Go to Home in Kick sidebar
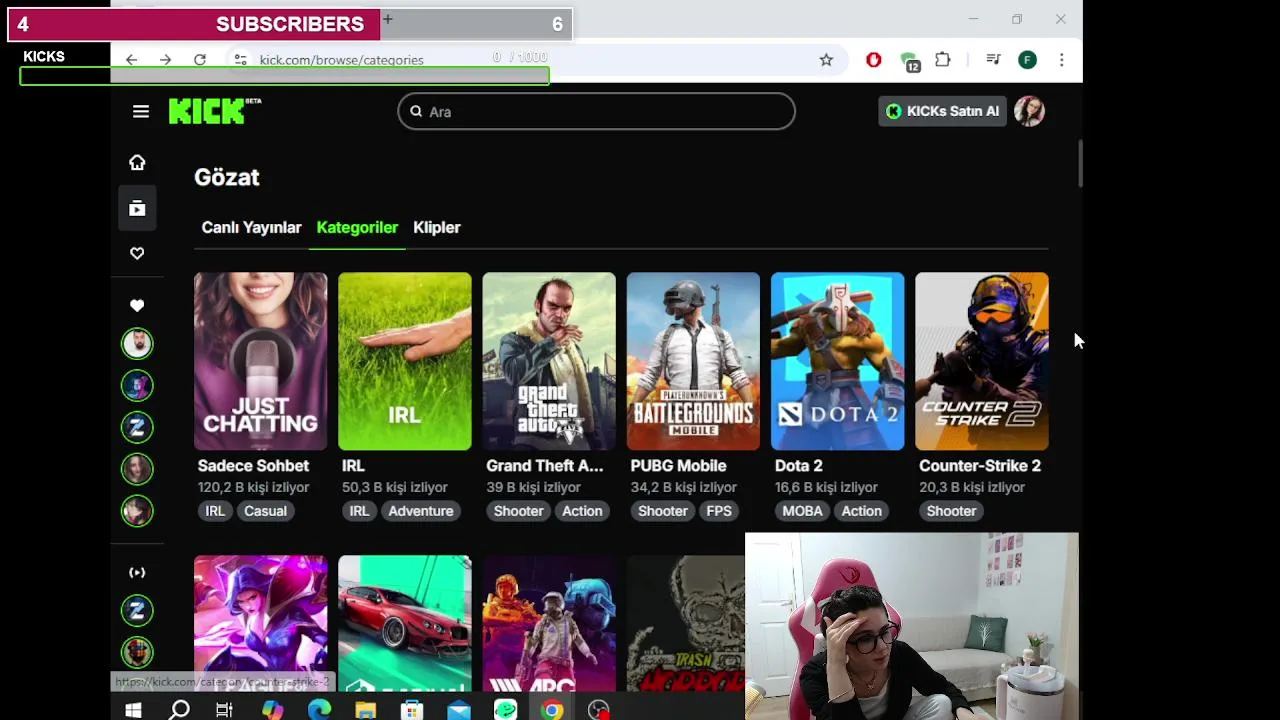The height and width of the screenshot is (720, 1280). coord(137,162)
